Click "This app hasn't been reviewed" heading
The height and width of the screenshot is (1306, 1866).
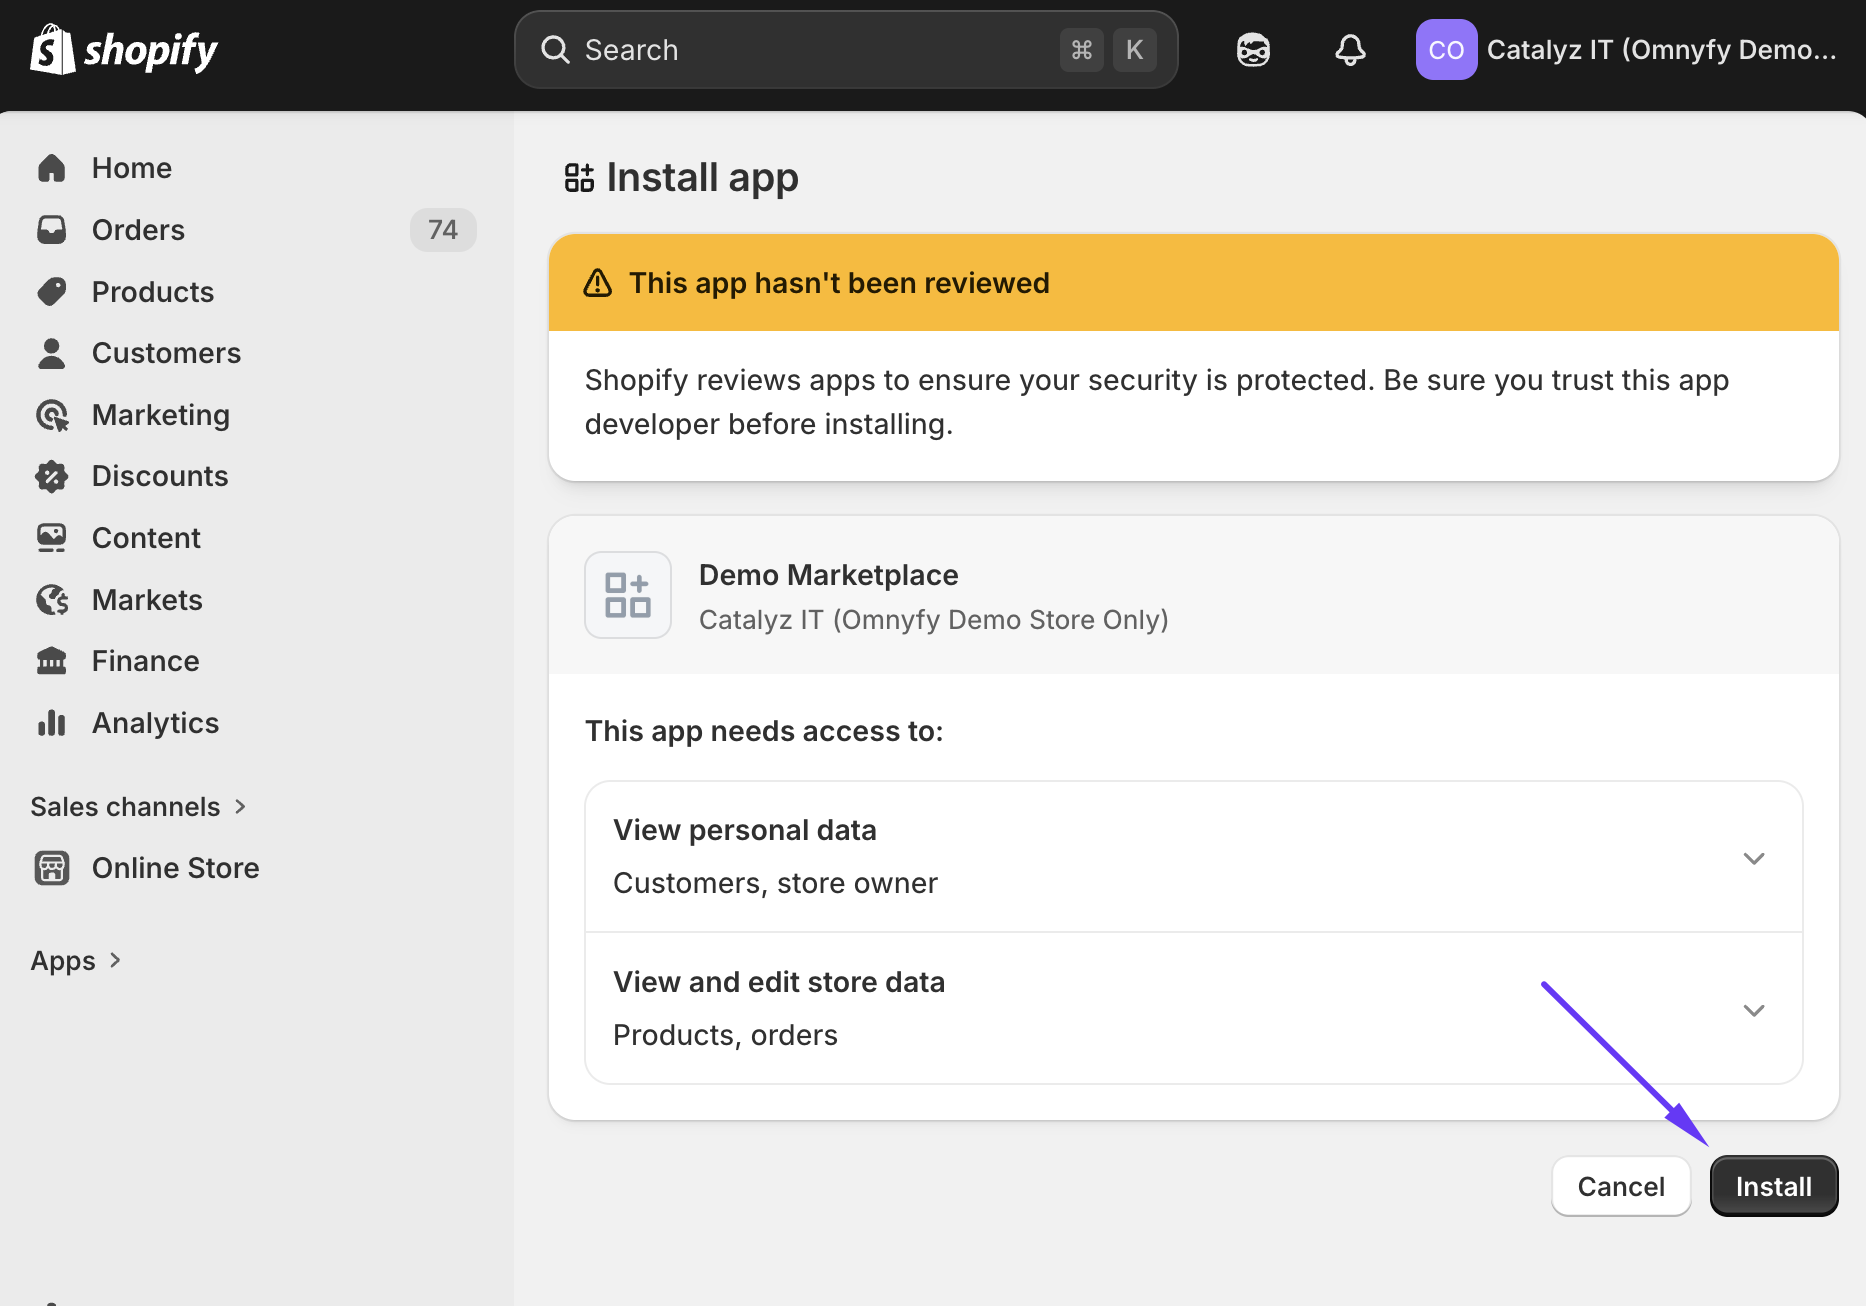click(840, 283)
